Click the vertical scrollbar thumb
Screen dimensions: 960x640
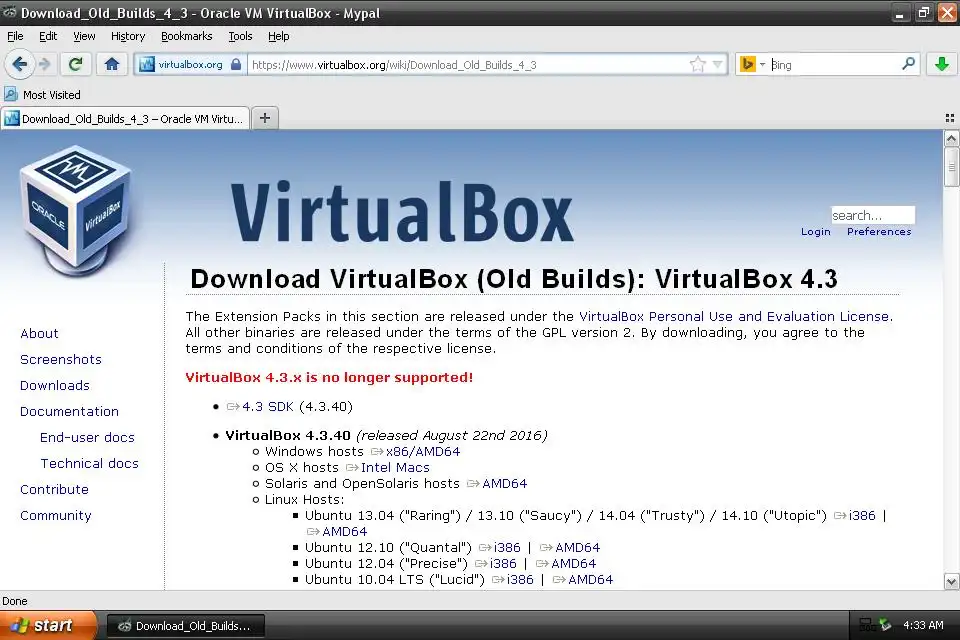951,167
